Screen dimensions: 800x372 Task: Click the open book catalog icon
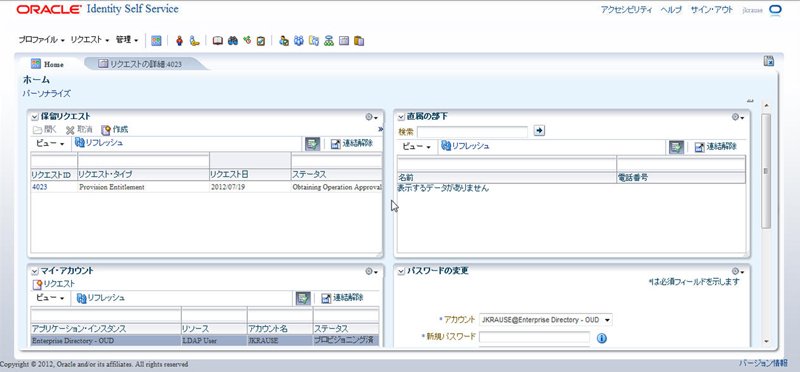(x=218, y=40)
